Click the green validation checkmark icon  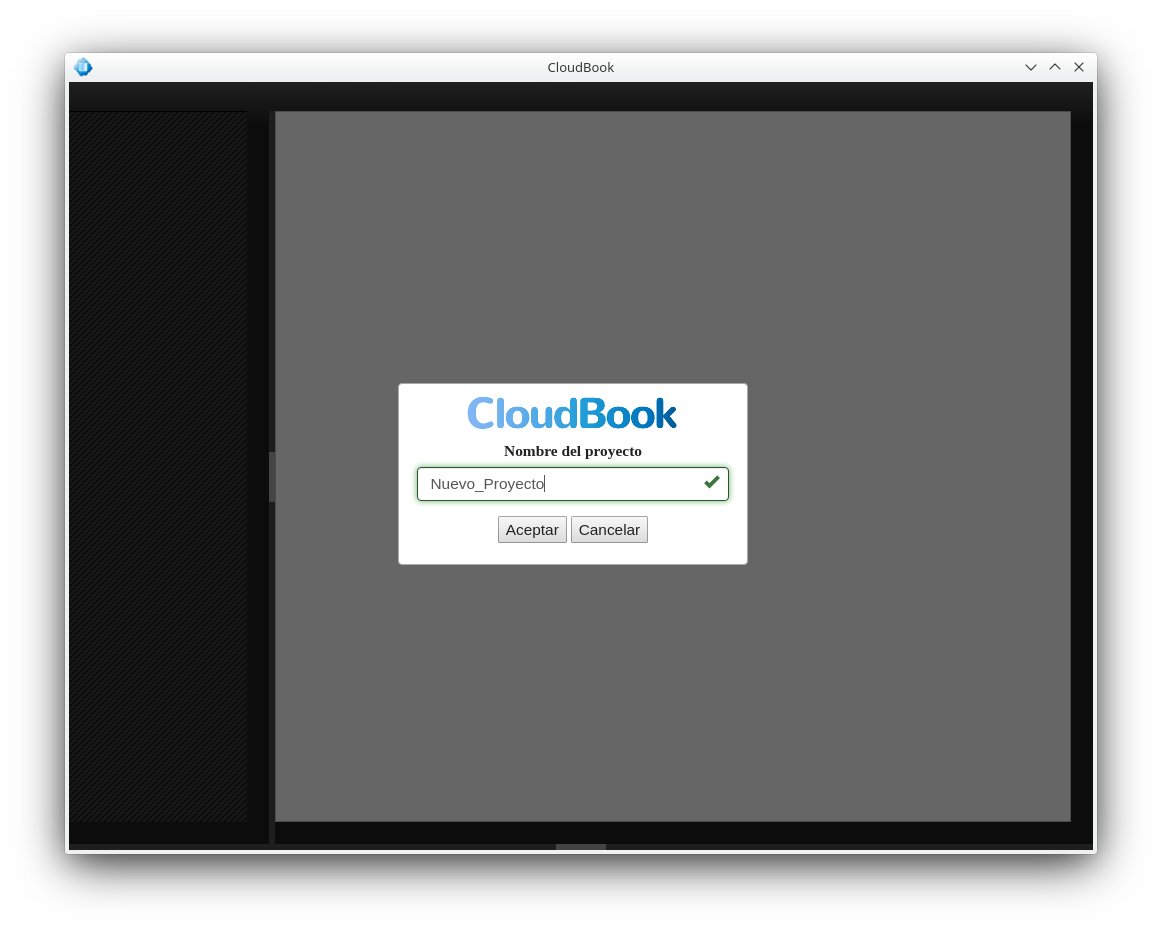(x=711, y=482)
